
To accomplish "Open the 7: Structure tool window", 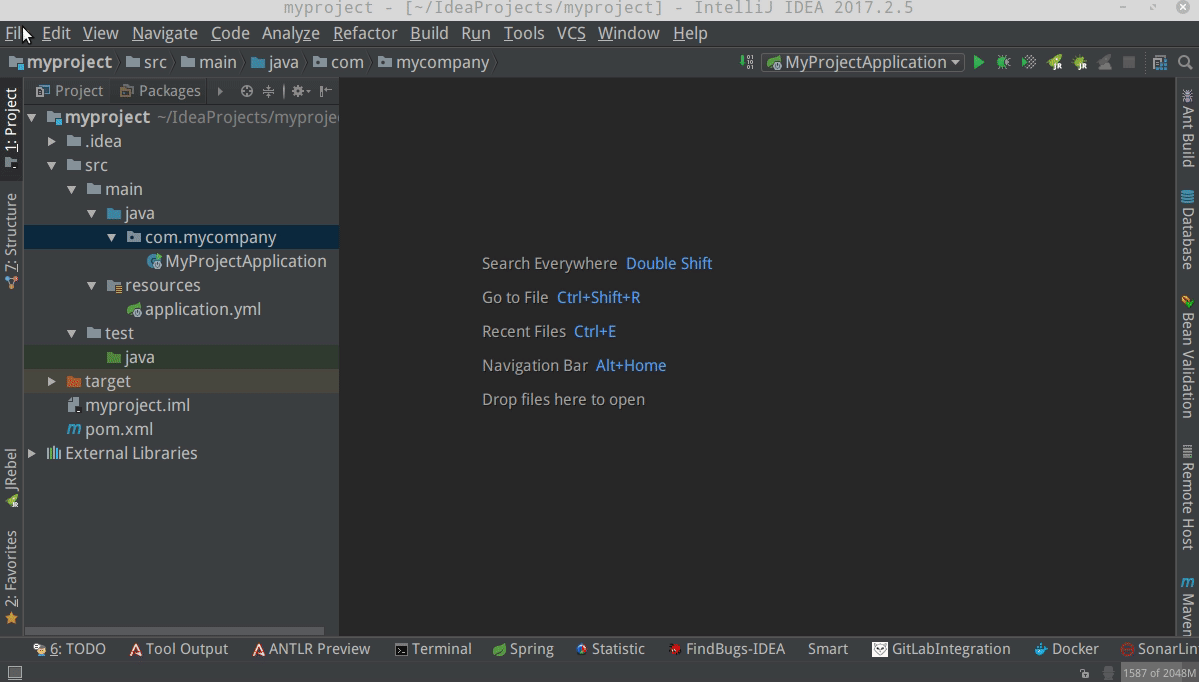I will [11, 241].
